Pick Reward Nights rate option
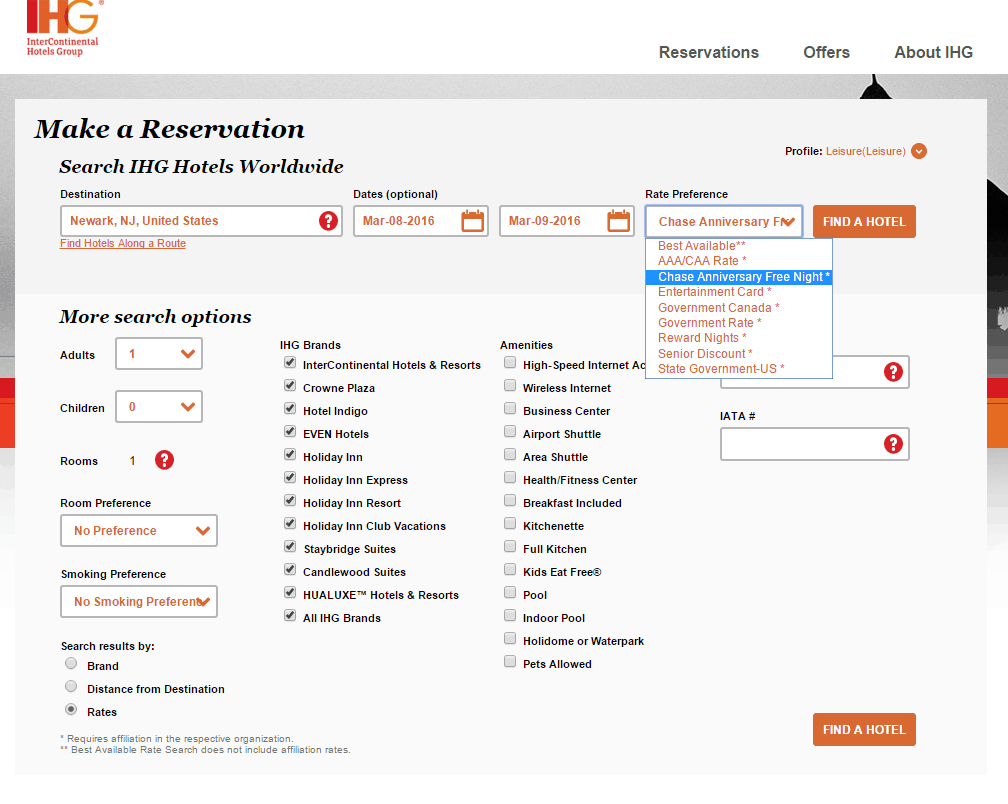 point(739,338)
